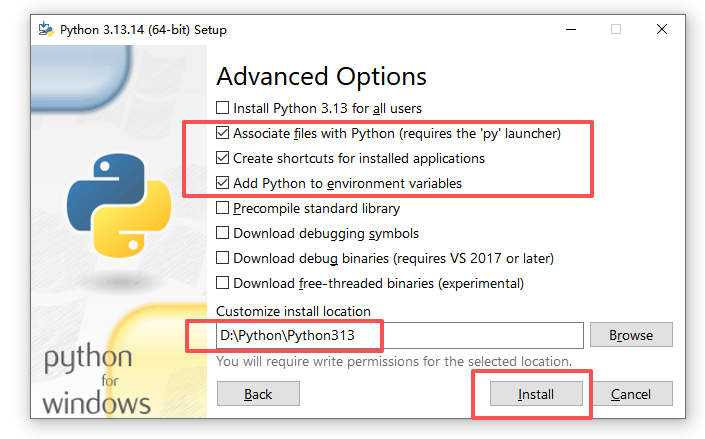
Task: Enable Download debugging symbols checkbox
Action: tap(222, 233)
